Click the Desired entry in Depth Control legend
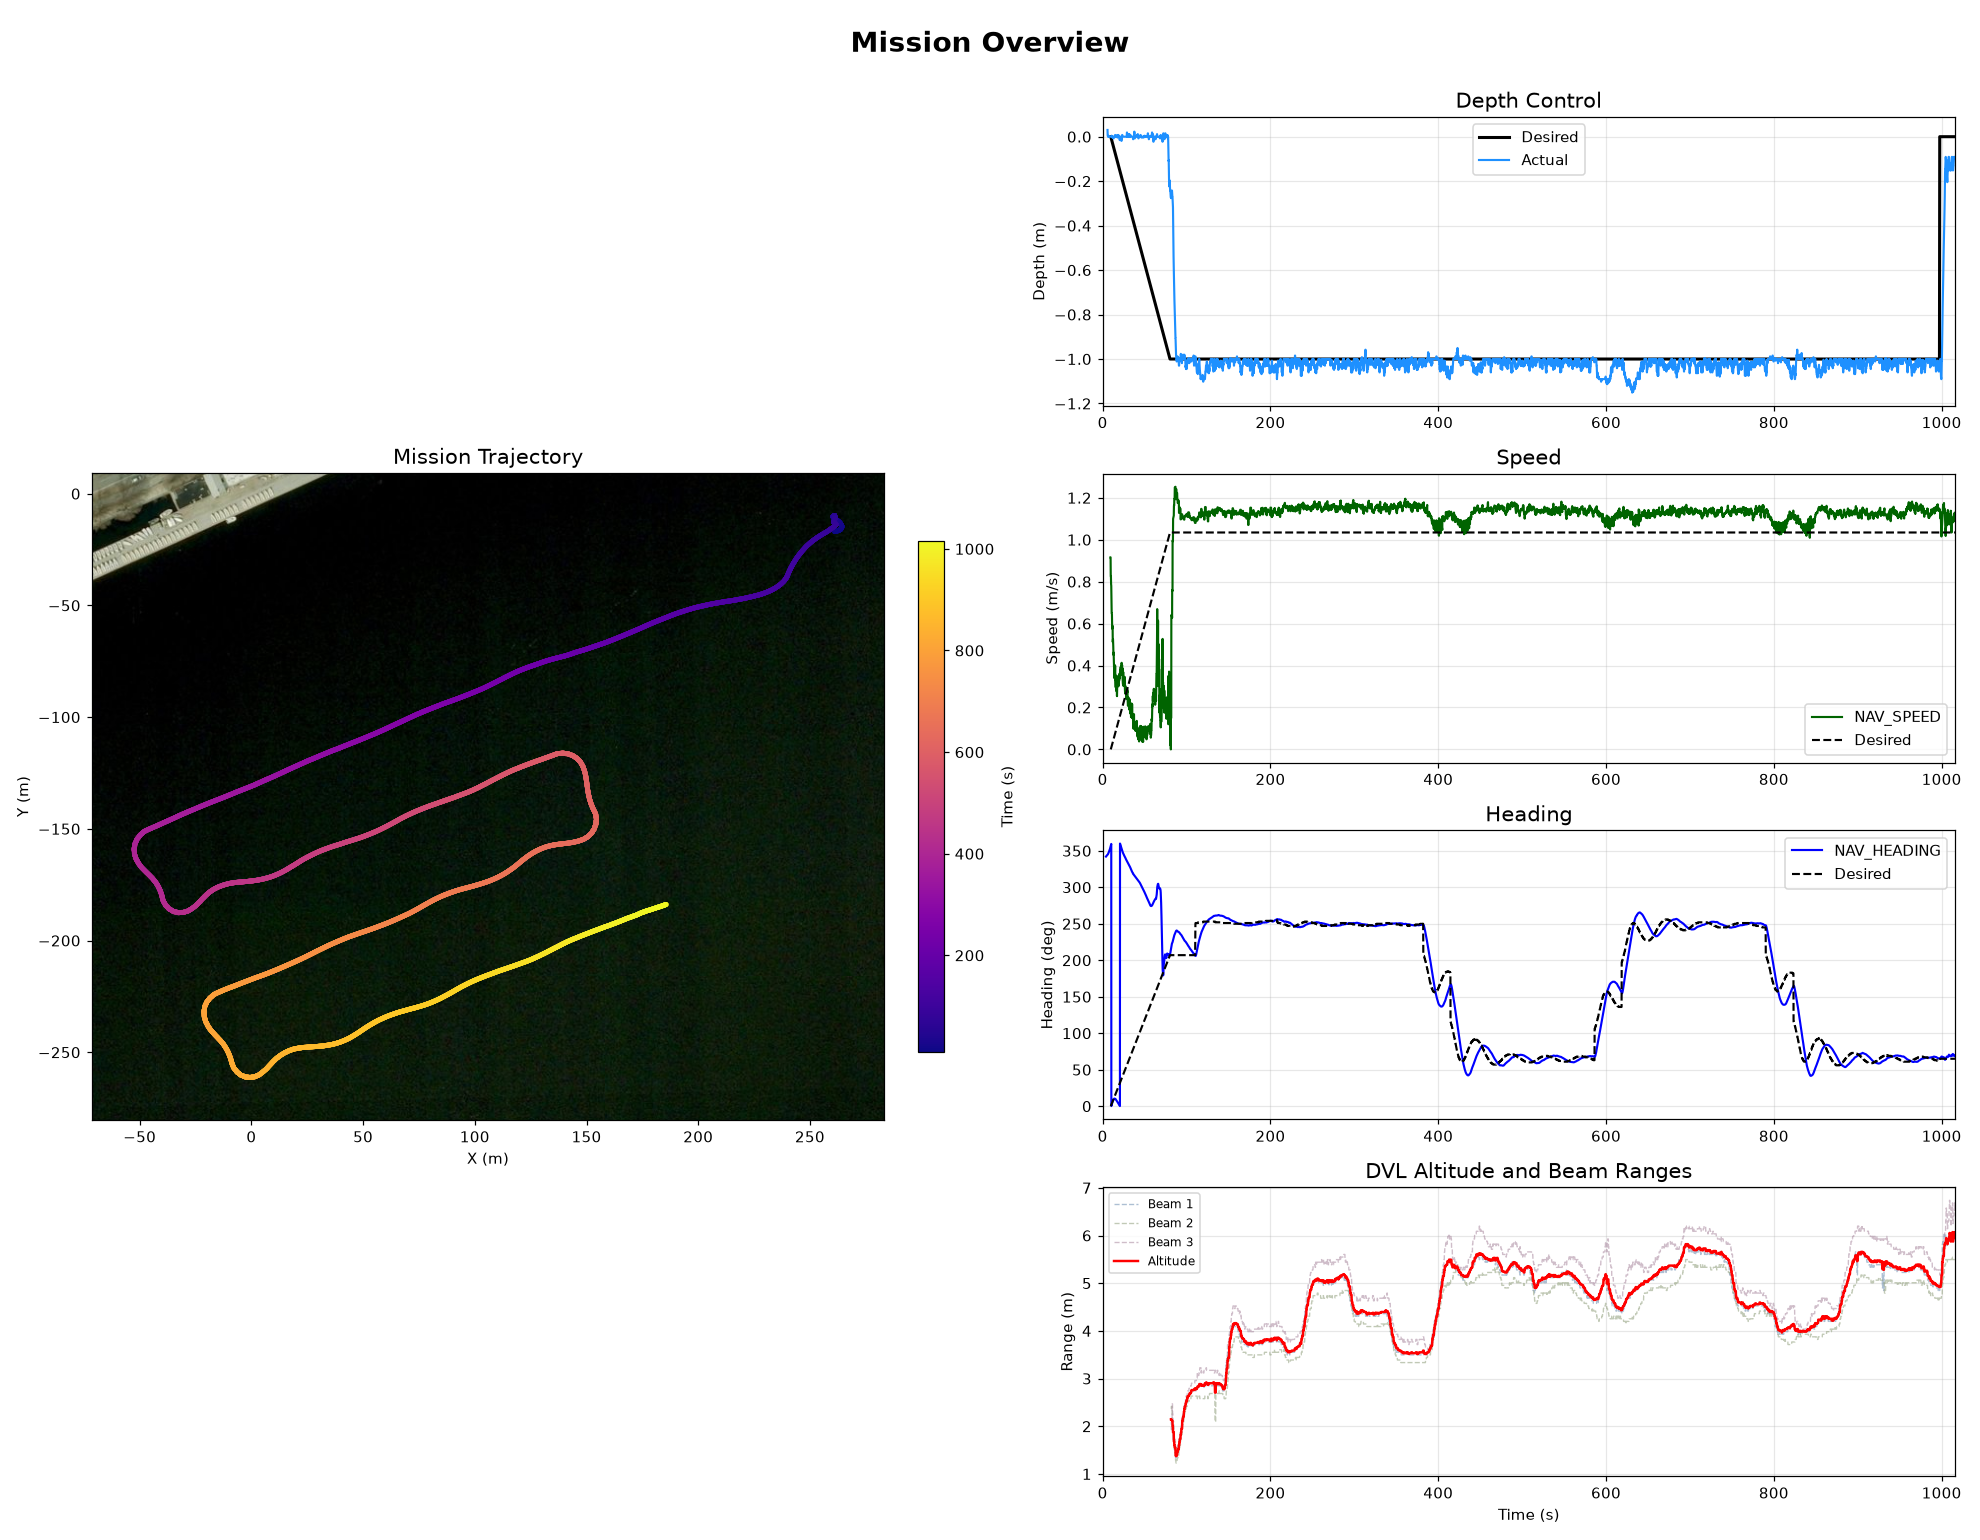This screenshot has height=1540, width=1980. click(1528, 137)
